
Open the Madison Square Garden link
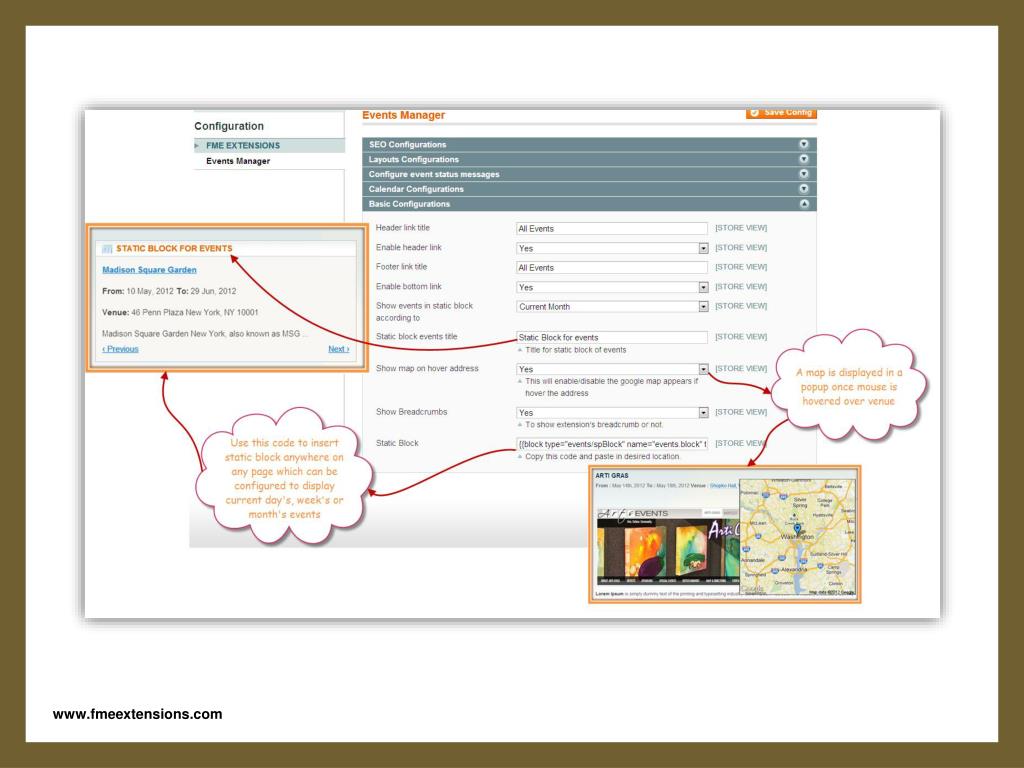(x=149, y=270)
